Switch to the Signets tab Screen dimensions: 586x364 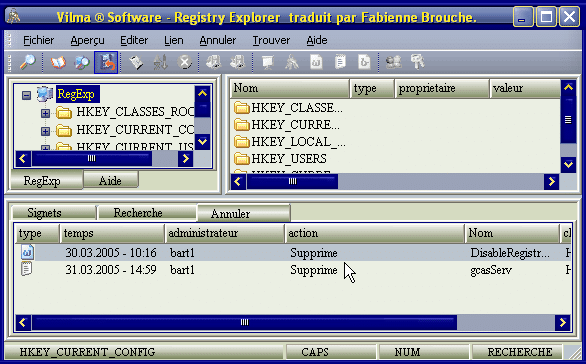(54, 213)
